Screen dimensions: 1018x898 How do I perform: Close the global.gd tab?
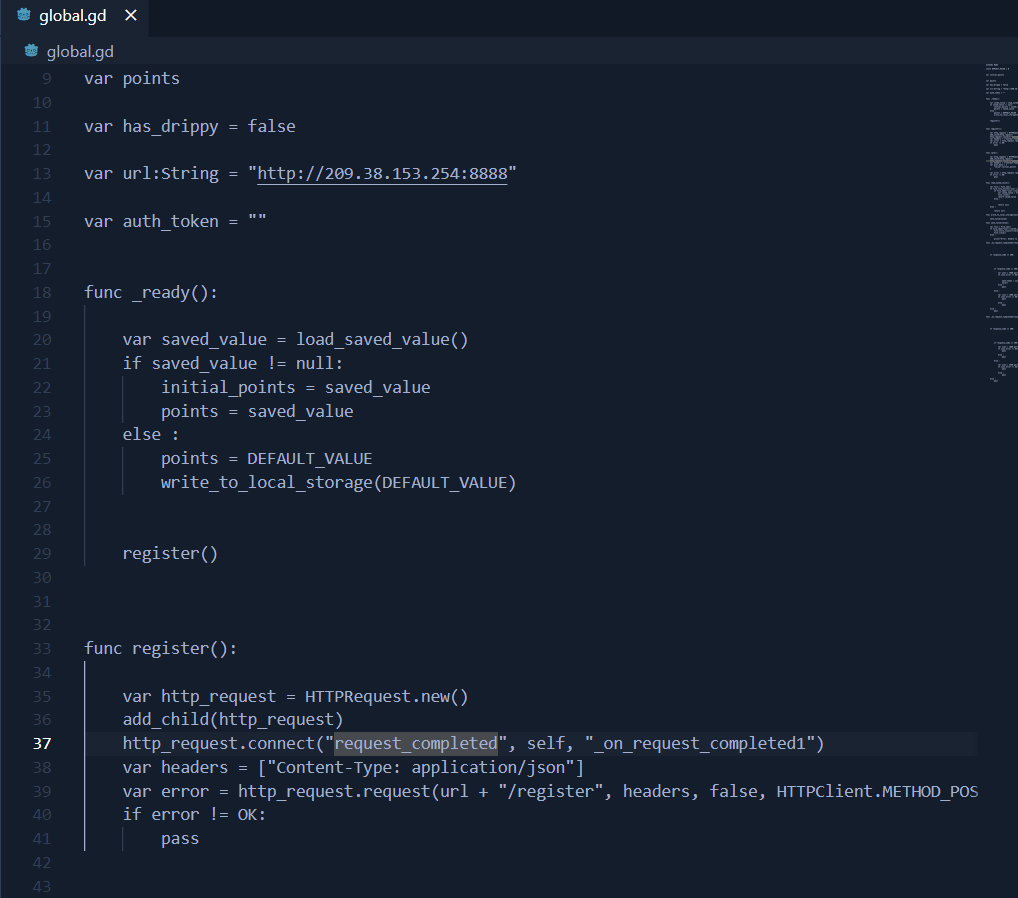click(x=130, y=15)
